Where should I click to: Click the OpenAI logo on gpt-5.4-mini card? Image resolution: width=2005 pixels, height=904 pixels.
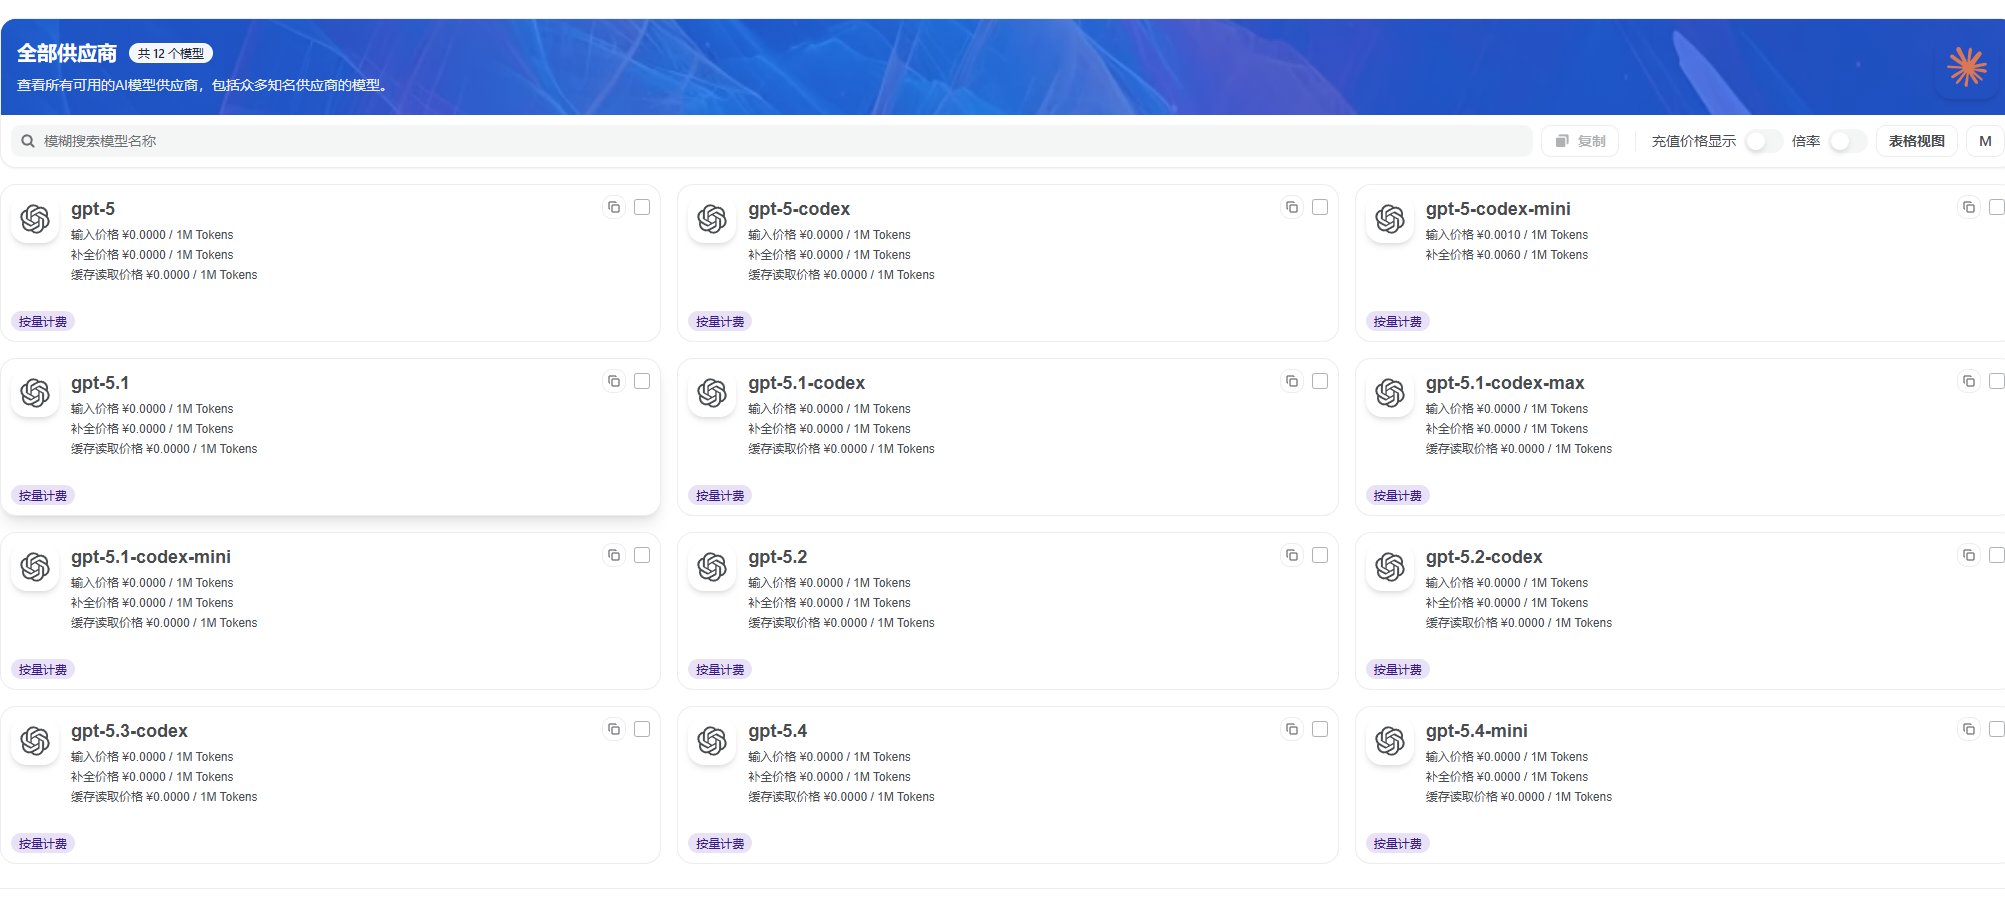[1390, 741]
